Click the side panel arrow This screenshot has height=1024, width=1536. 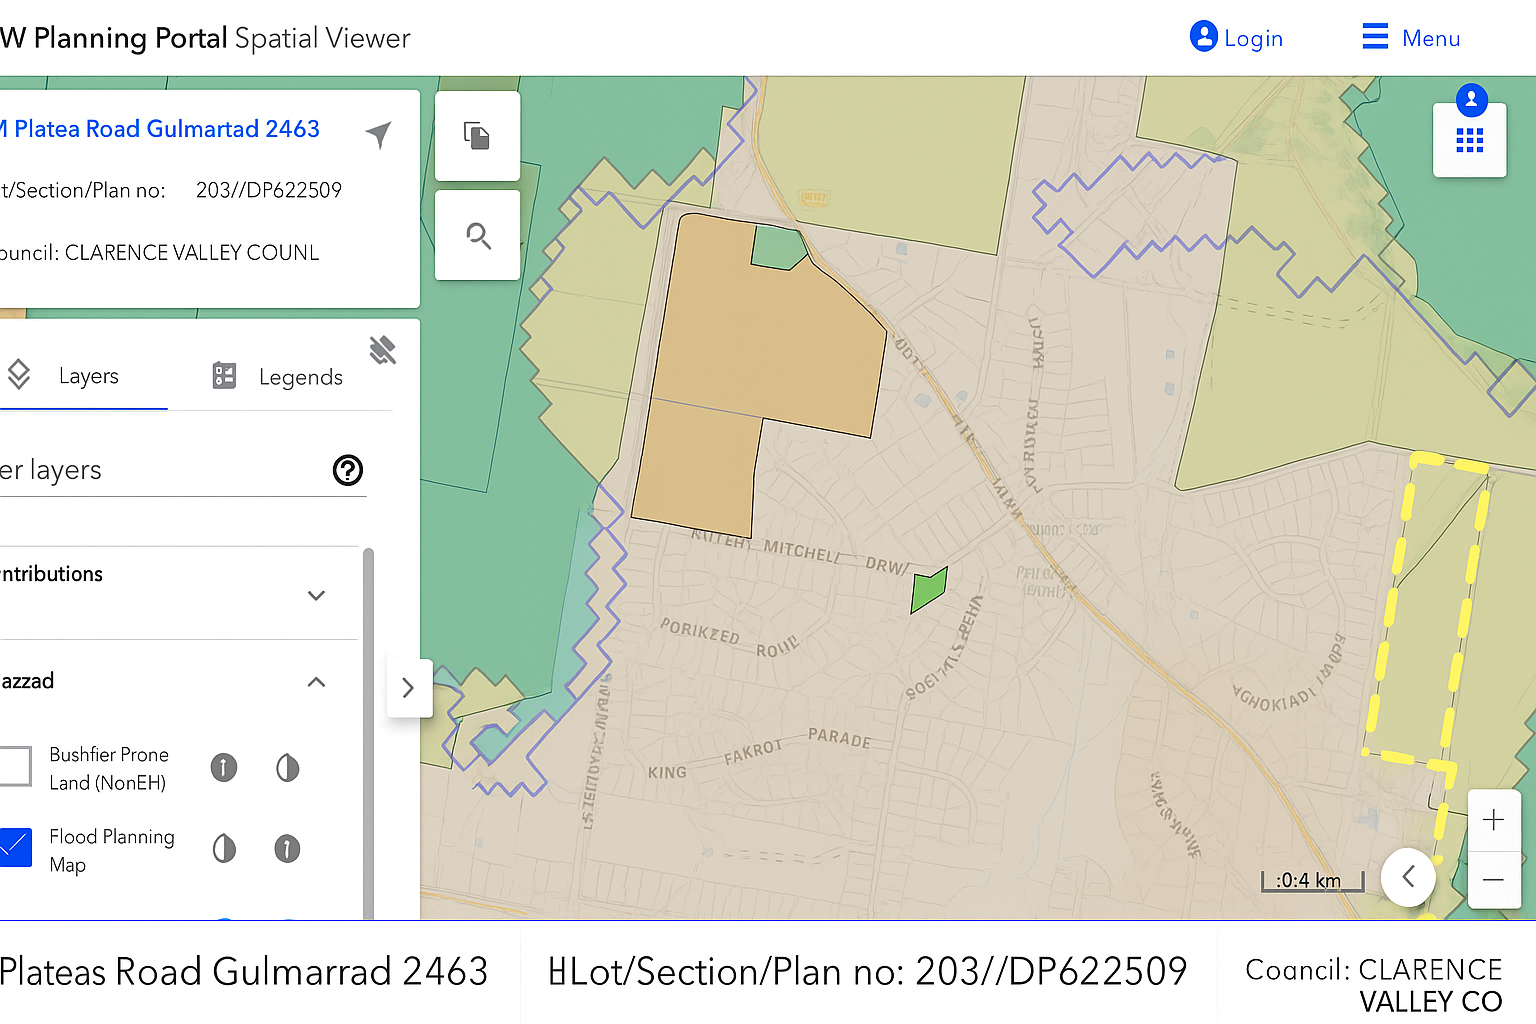click(408, 688)
